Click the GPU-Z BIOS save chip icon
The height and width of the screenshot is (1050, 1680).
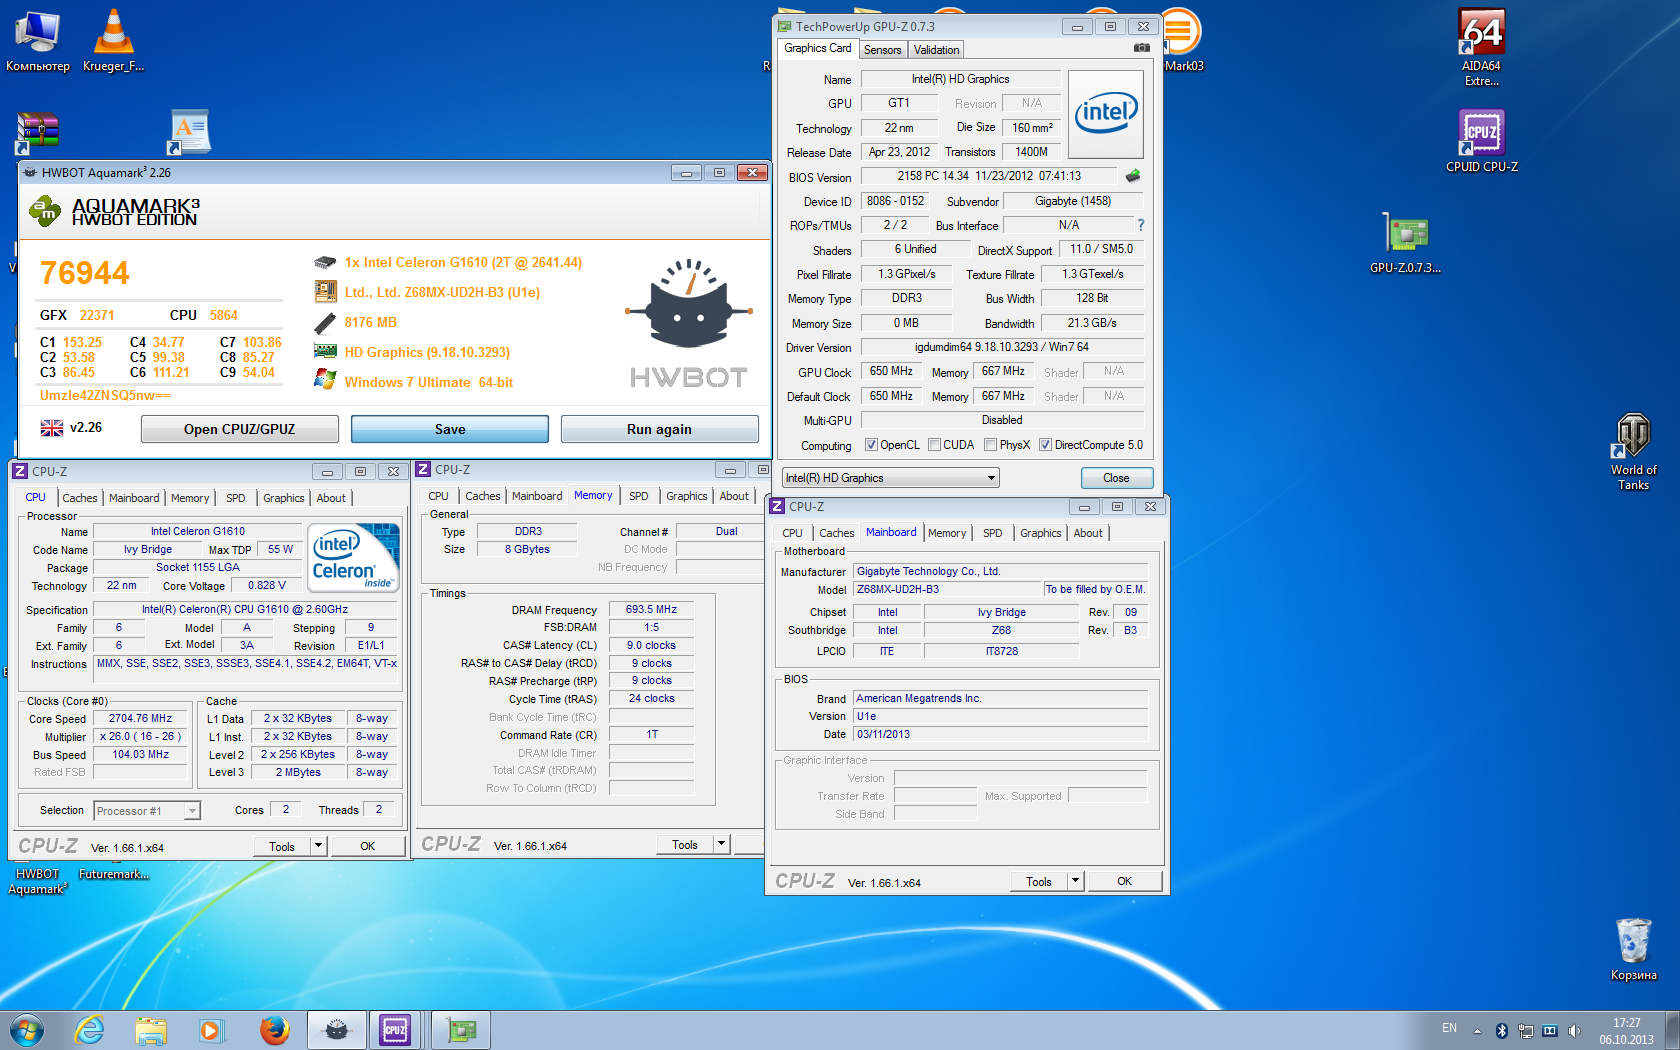click(x=1132, y=176)
